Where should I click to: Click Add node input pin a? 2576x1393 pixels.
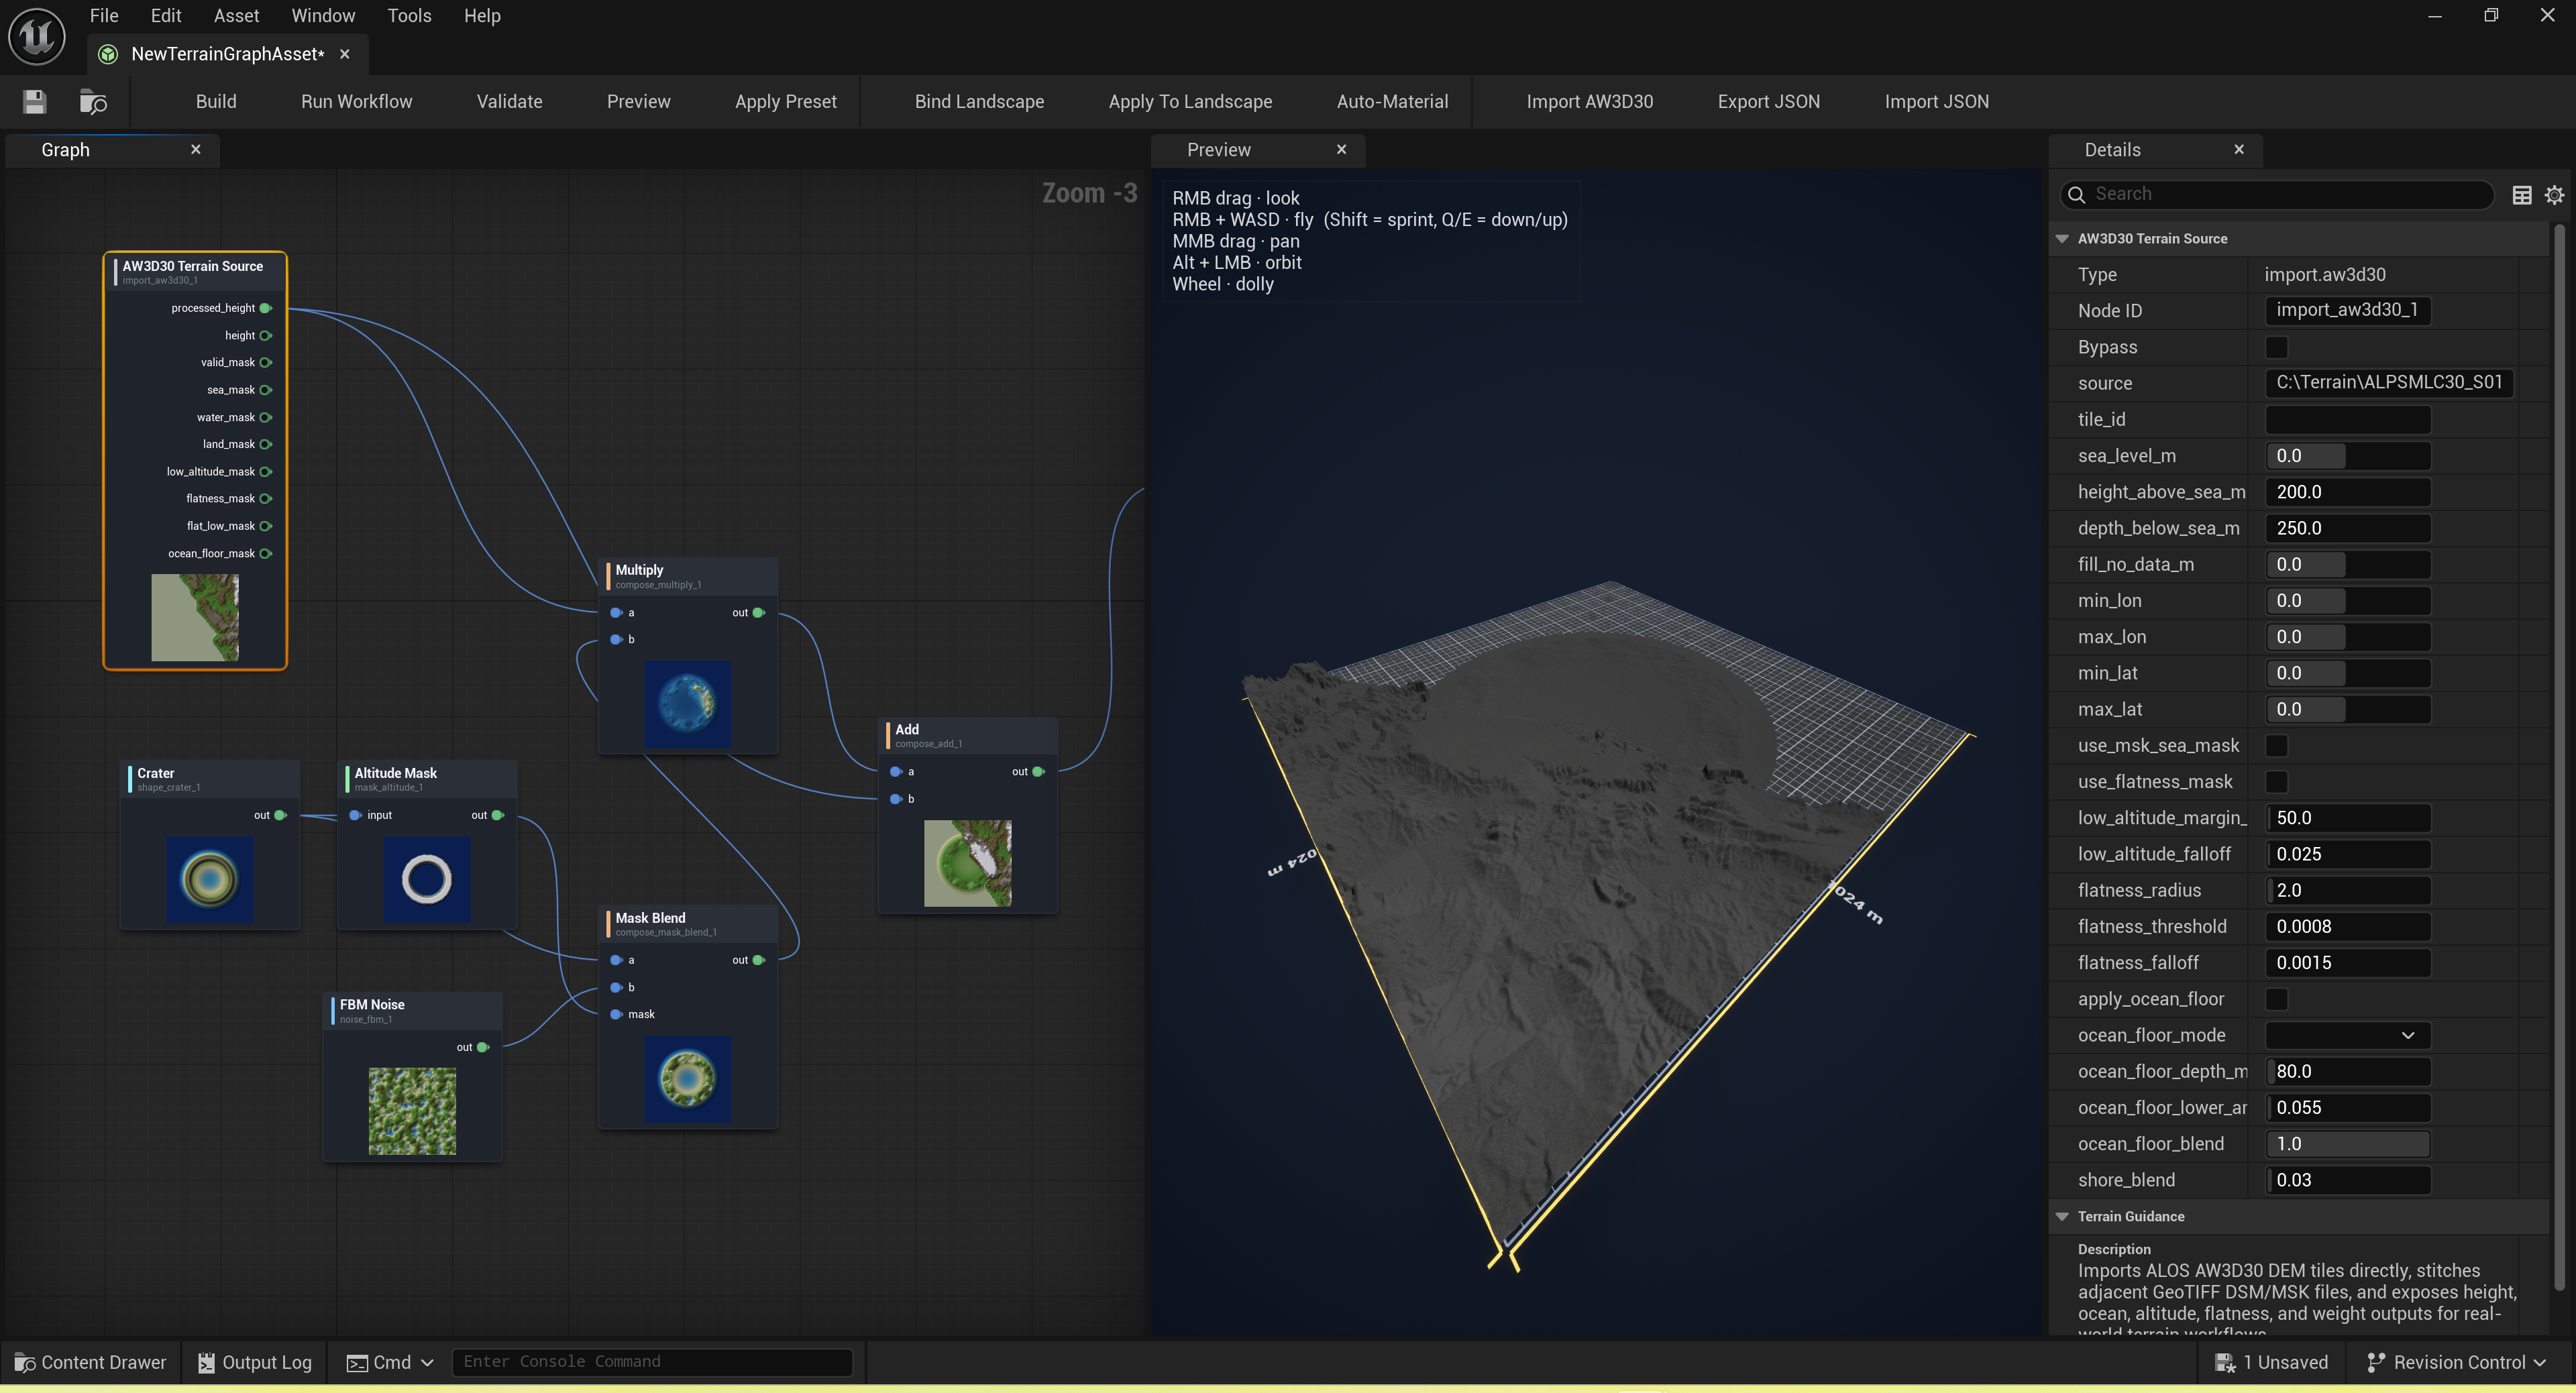[x=896, y=772]
